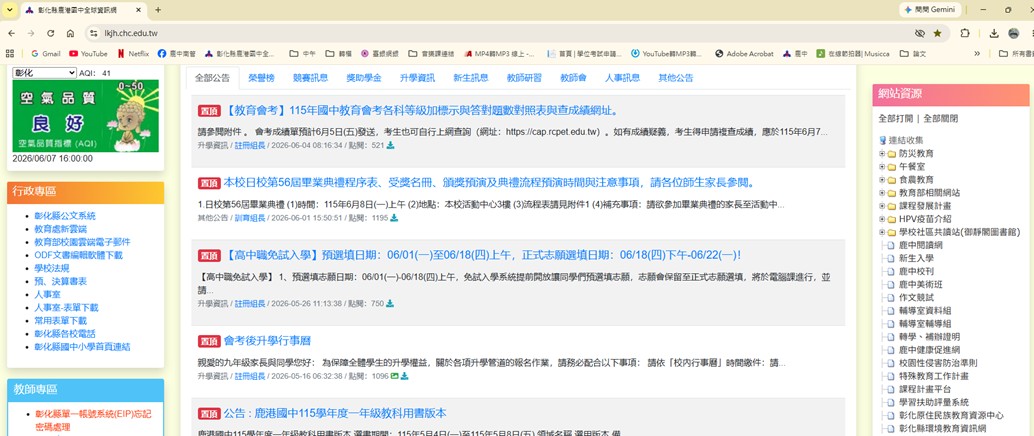Open the 論文 bookmark folder

pos(913,53)
